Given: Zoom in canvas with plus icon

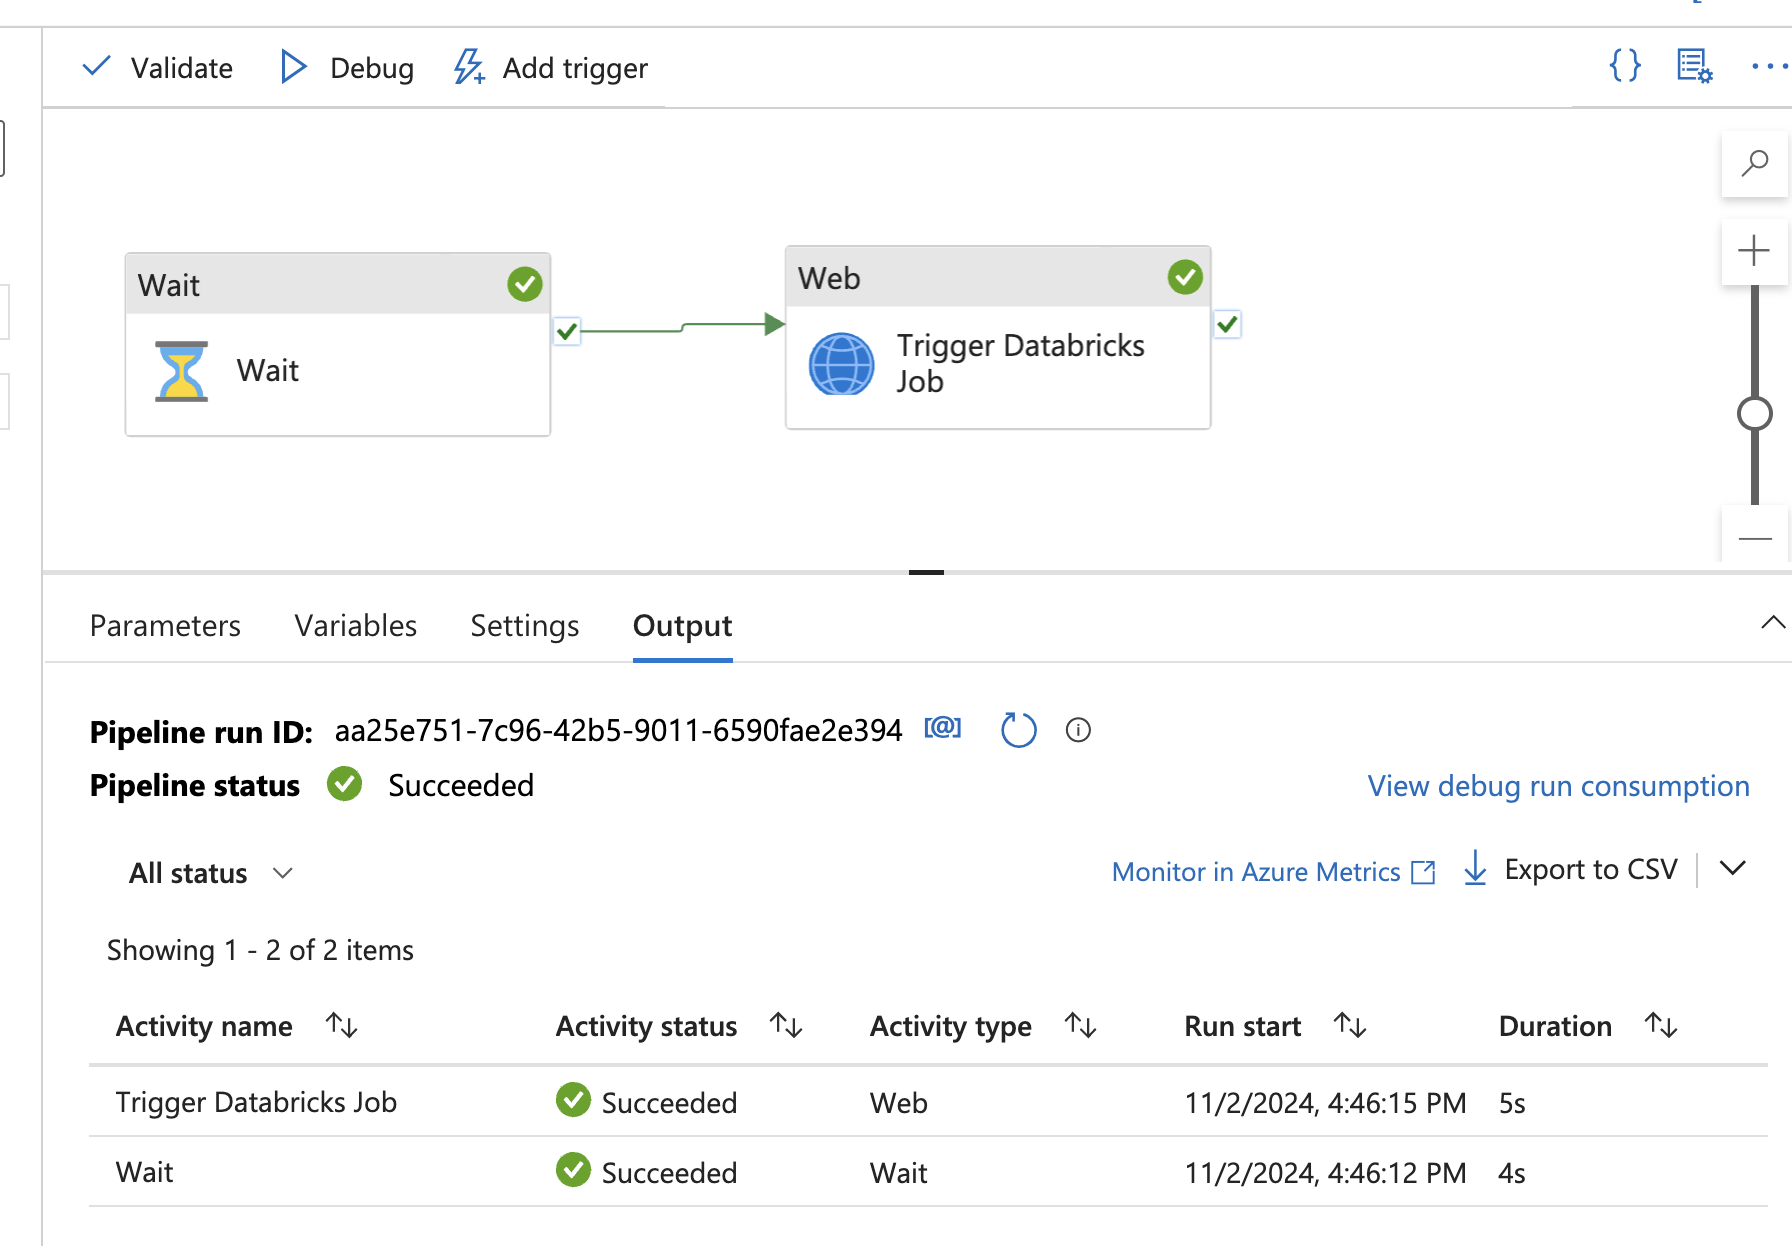Looking at the screenshot, I should [x=1754, y=250].
